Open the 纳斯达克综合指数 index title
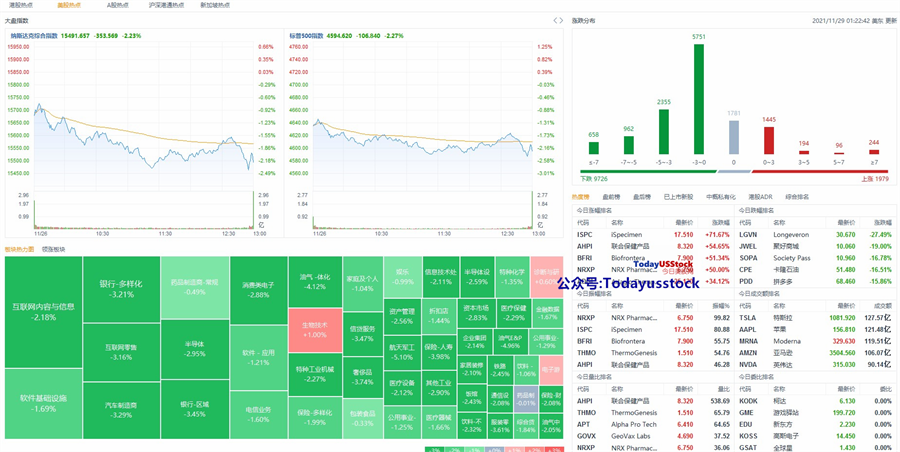 click(x=34, y=36)
